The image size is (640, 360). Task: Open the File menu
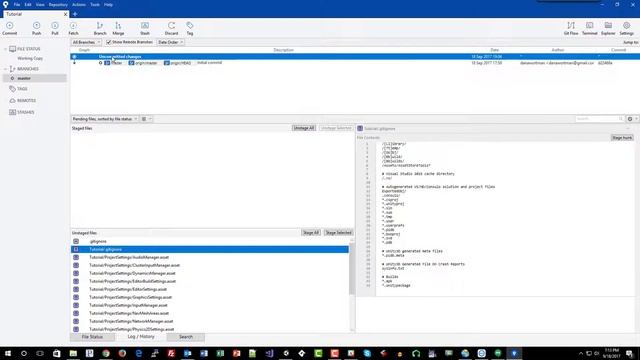click(x=17, y=4)
